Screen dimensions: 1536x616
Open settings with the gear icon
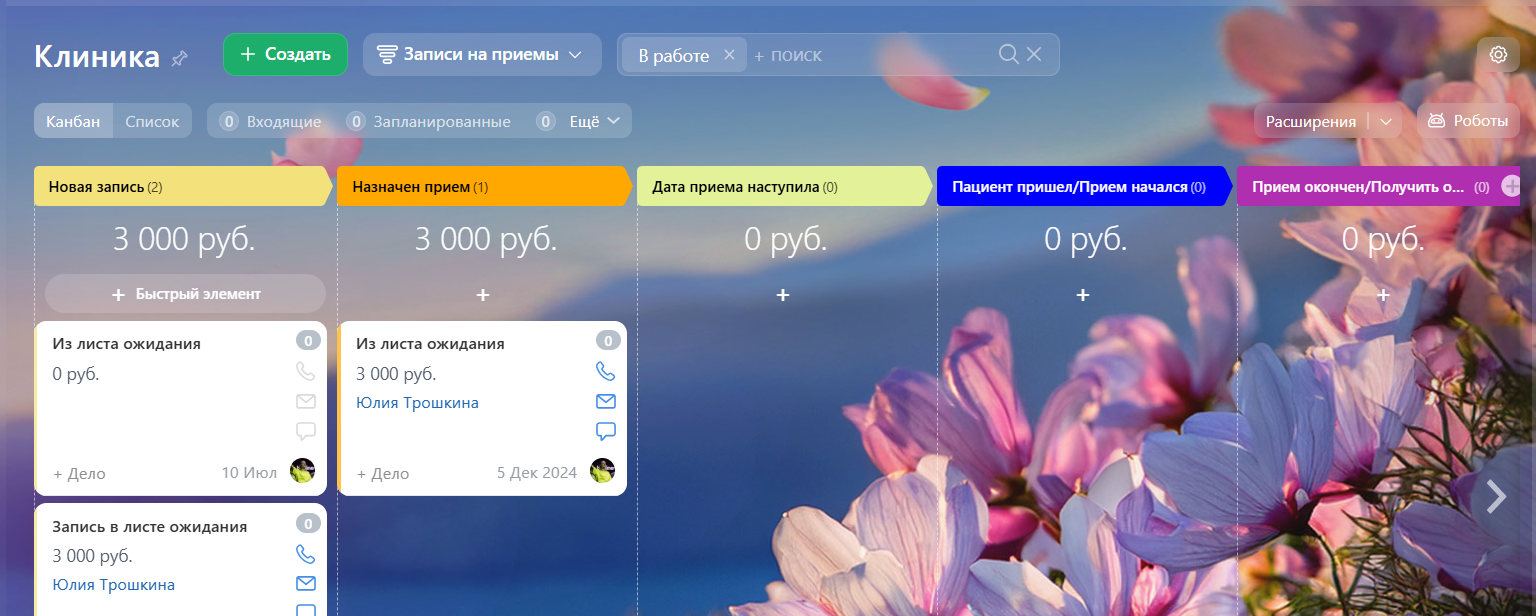pyautogui.click(x=1498, y=55)
